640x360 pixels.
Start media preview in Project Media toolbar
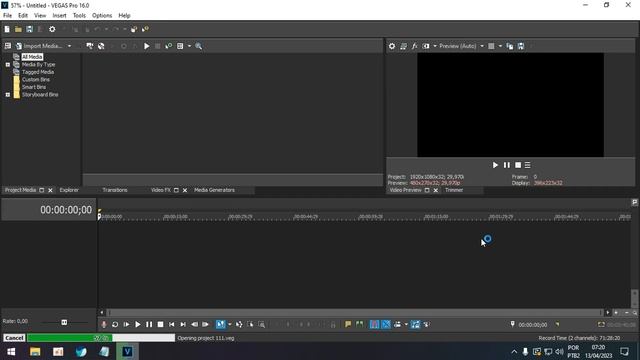(x=147, y=46)
